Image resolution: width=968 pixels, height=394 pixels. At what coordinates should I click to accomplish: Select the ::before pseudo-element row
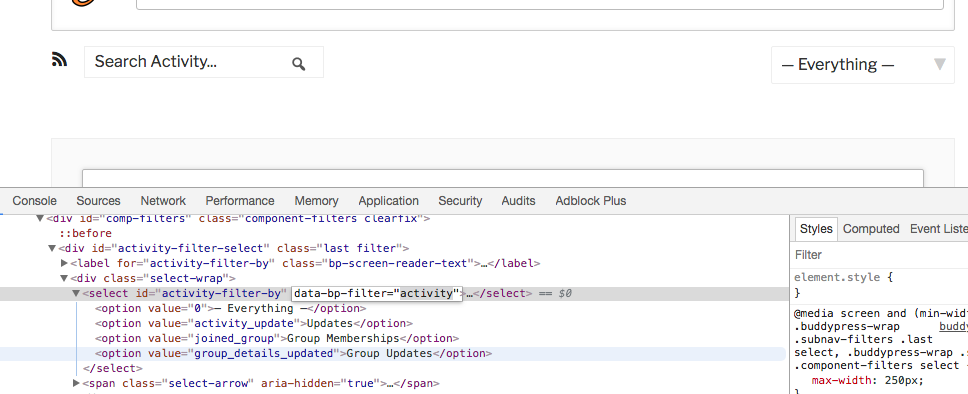[x=85, y=233]
